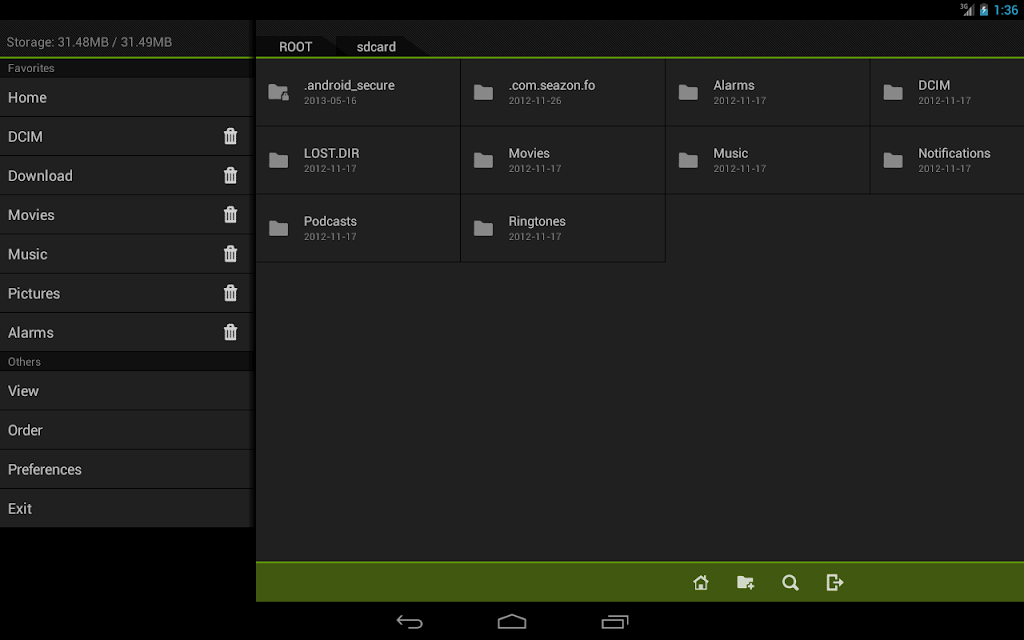This screenshot has height=640, width=1024.
Task: Open search using magnifier icon
Action: [790, 582]
